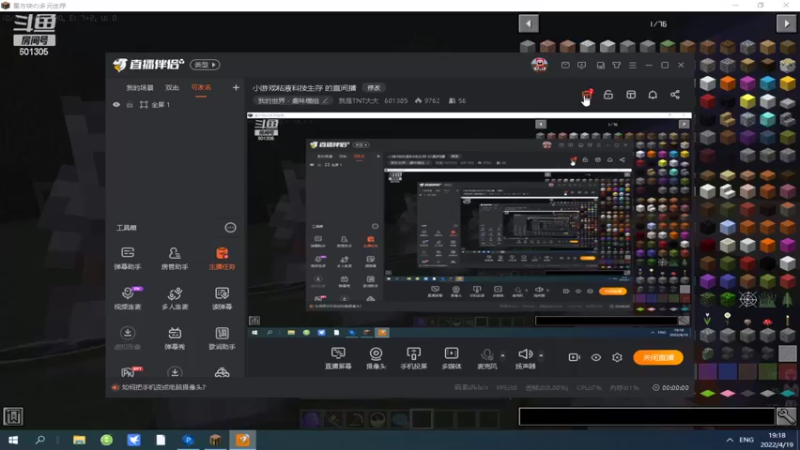Mute the 麦克风 microphone
This screenshot has width=800, height=450.
487,358
